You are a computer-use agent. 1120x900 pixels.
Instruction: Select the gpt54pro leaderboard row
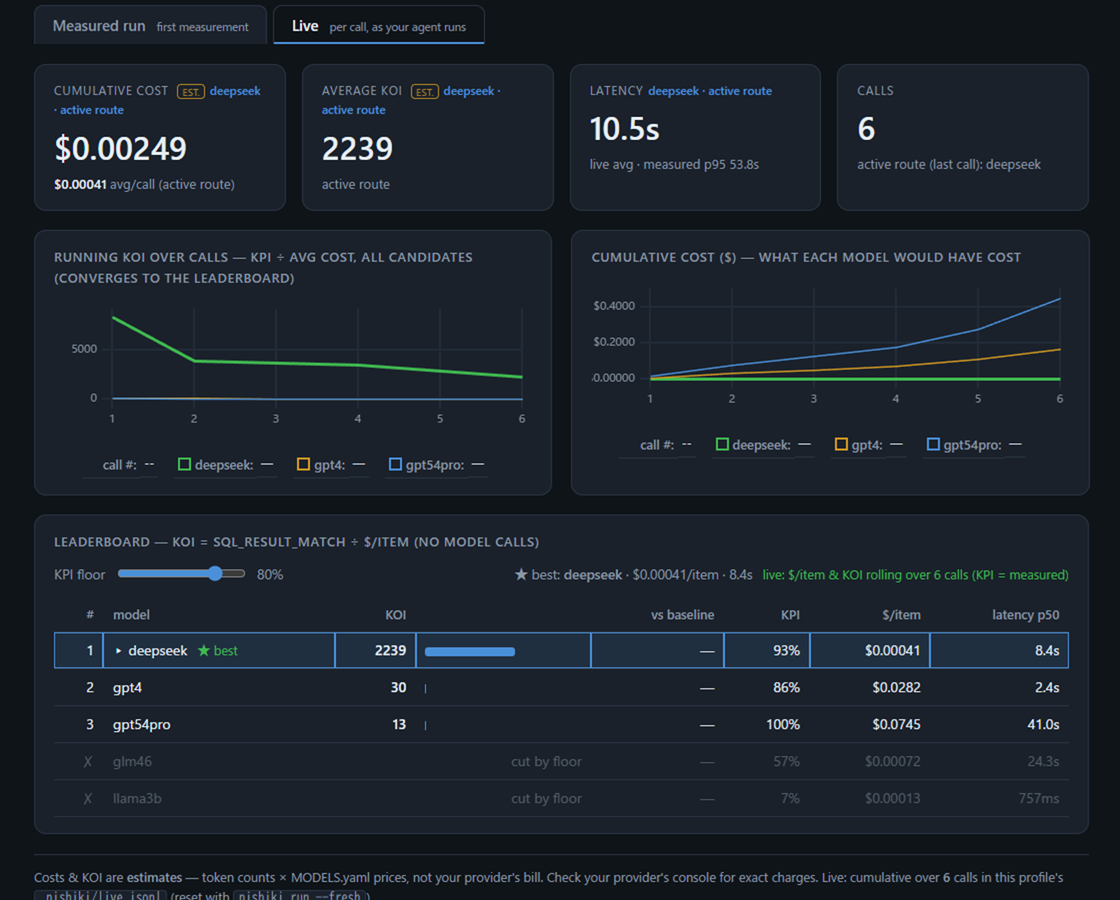pos(561,724)
